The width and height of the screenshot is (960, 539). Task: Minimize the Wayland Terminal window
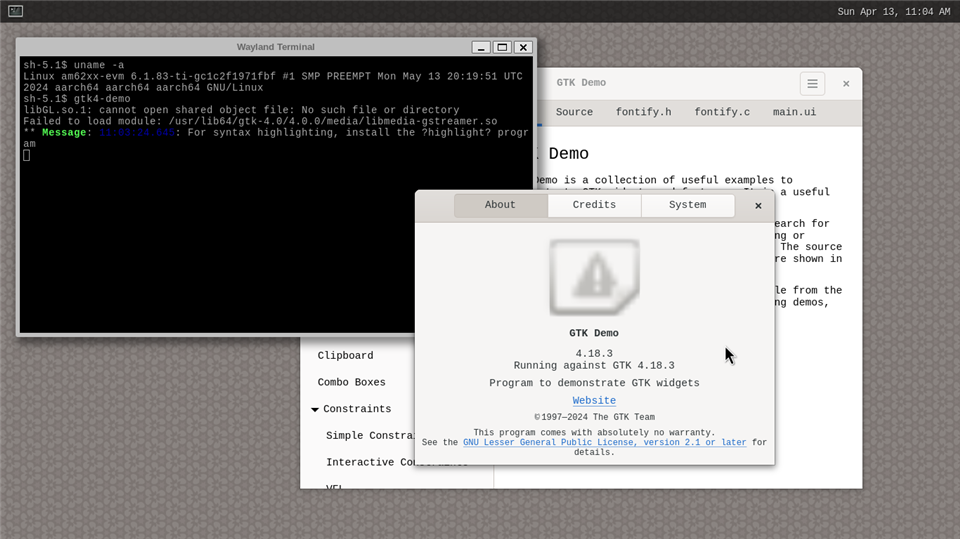[481, 47]
